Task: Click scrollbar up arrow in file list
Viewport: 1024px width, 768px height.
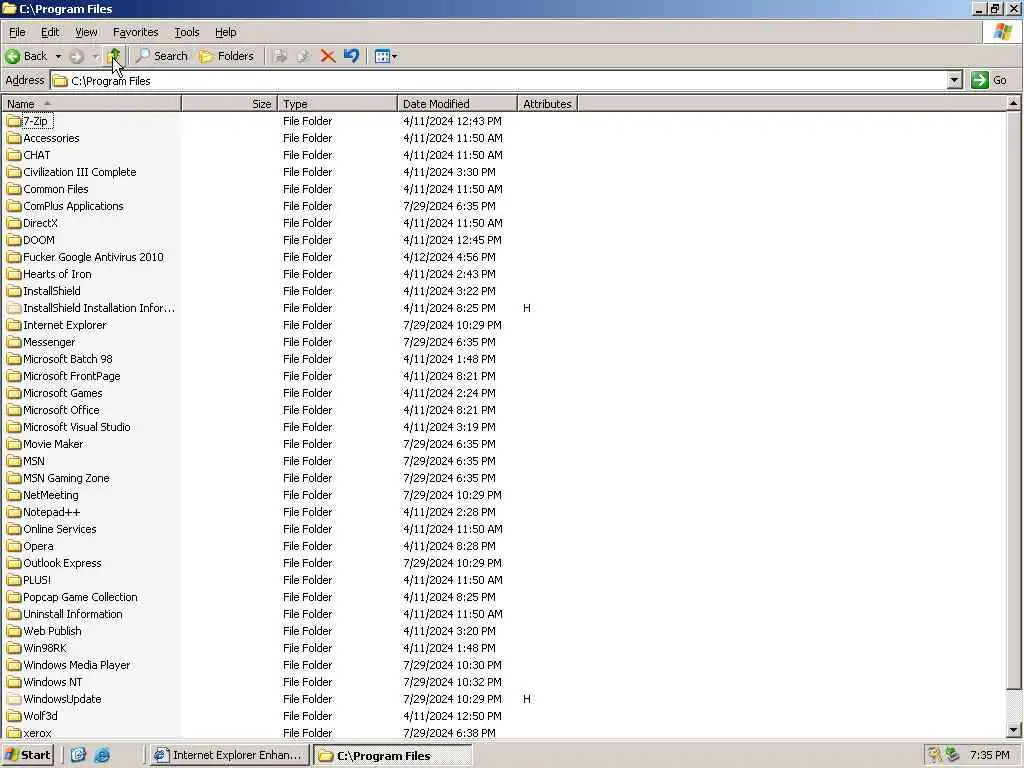Action: point(1013,103)
